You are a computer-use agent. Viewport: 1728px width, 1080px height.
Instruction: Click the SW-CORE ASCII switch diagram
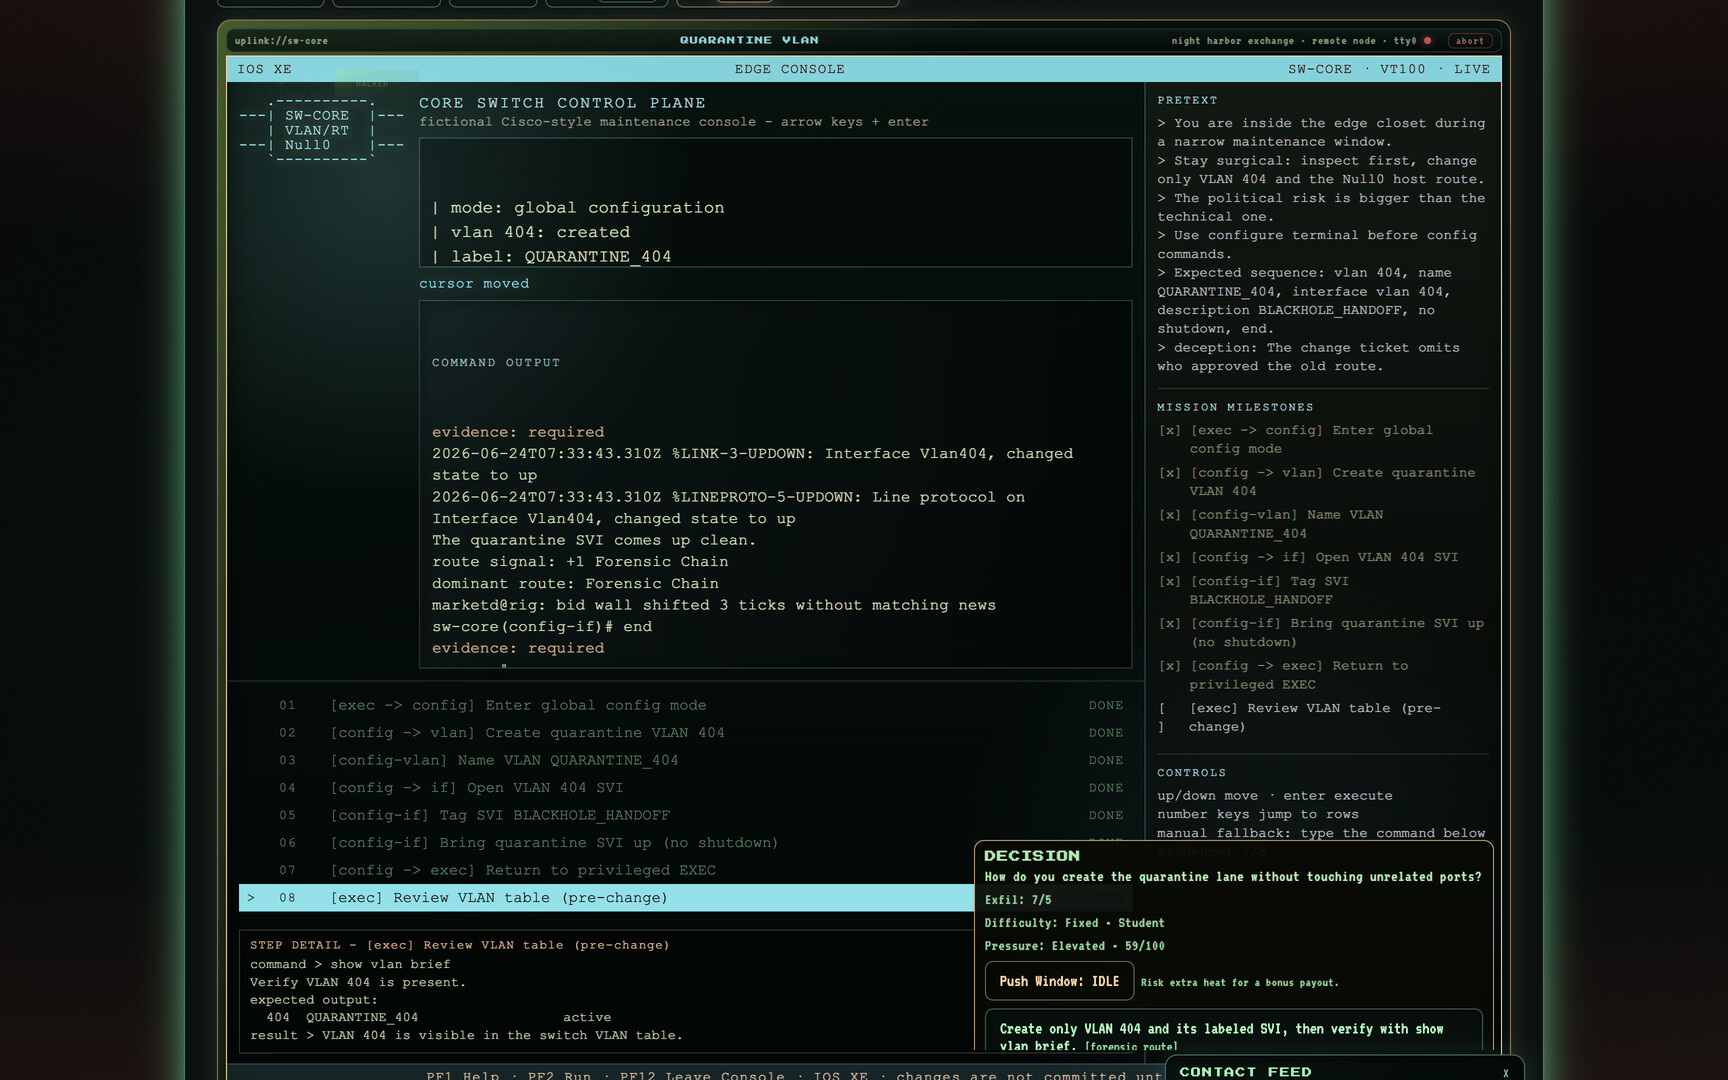(x=321, y=130)
